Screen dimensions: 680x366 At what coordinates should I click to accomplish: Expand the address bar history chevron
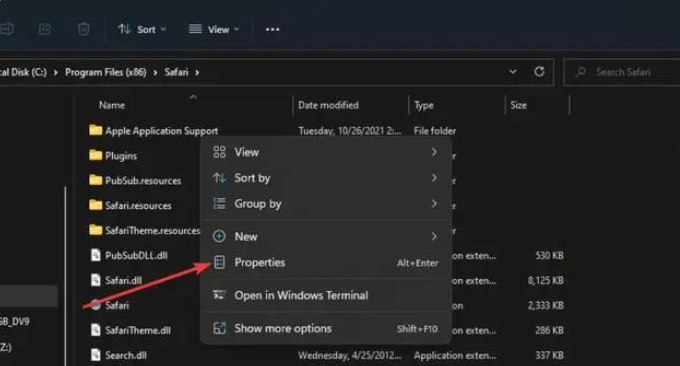tap(513, 72)
